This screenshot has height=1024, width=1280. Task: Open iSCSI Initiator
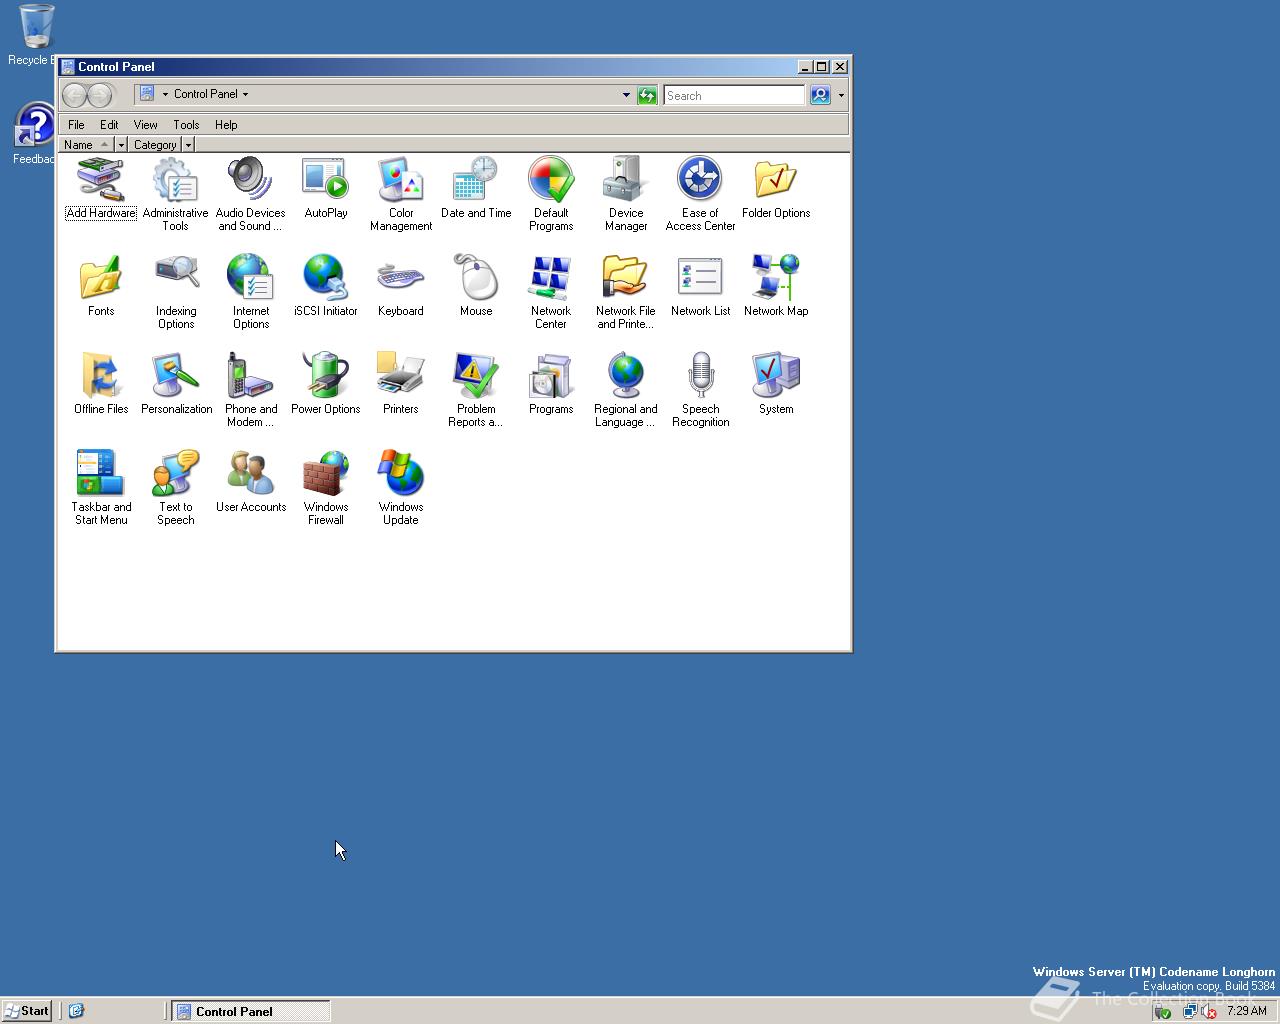pyautogui.click(x=326, y=286)
